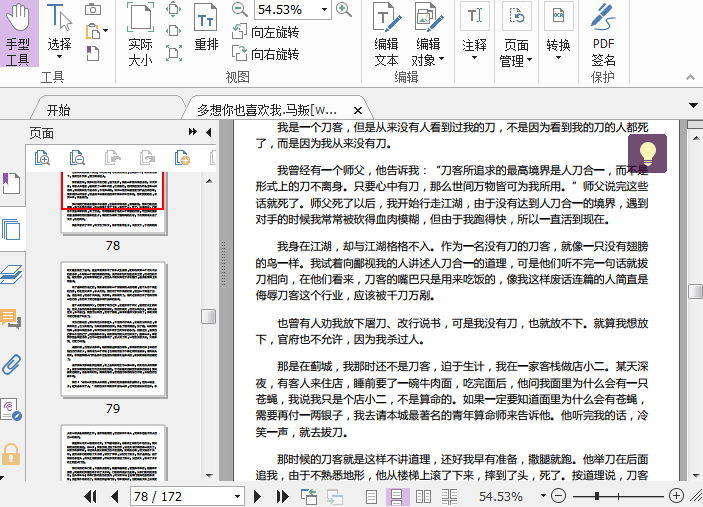Viewport: 703px width, 507px height.
Task: Open the status bar 54.53% zoom dropdown
Action: pyautogui.click(x=543, y=496)
